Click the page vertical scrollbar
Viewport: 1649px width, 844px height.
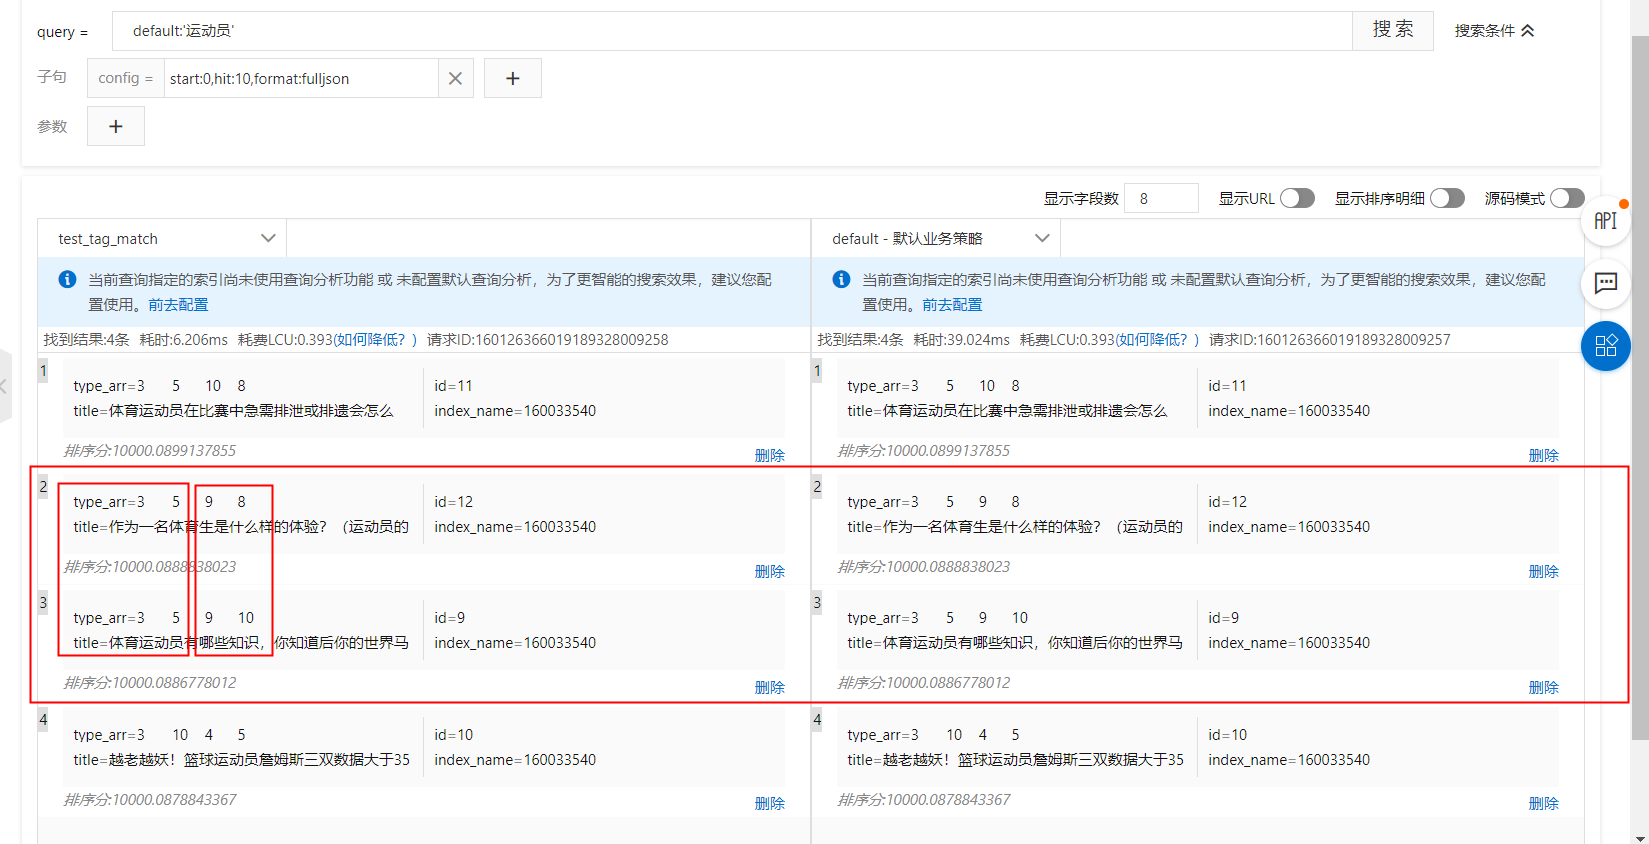pyautogui.click(x=1640, y=390)
